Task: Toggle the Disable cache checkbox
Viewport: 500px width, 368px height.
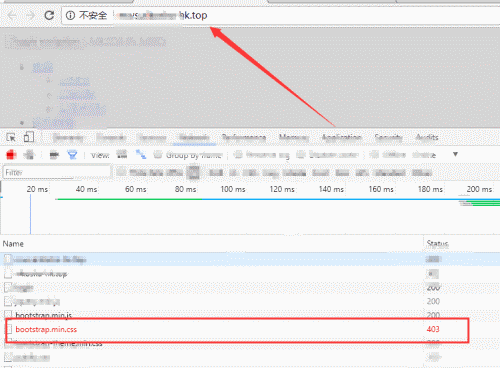Action: click(x=301, y=154)
